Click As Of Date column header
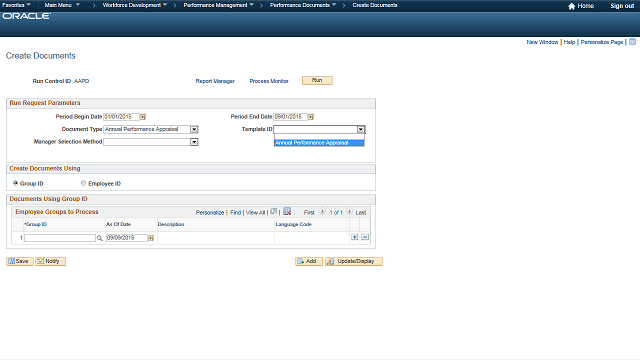The image size is (640, 360). coord(118,224)
